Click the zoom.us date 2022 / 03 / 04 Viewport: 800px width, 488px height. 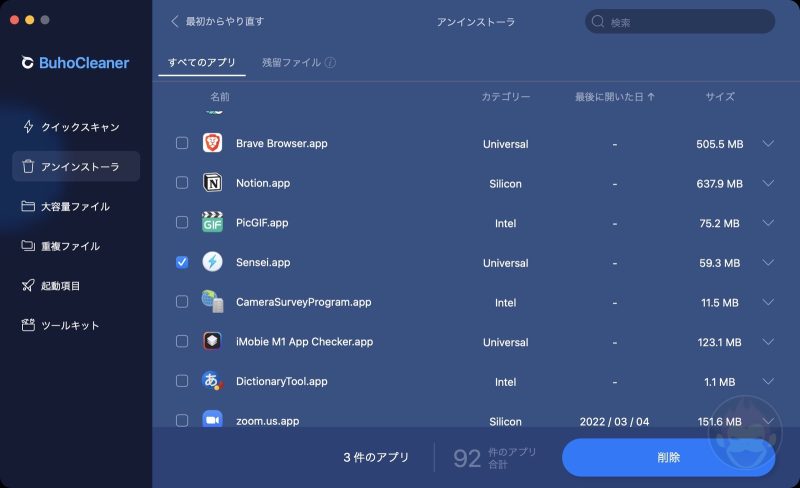(614, 422)
